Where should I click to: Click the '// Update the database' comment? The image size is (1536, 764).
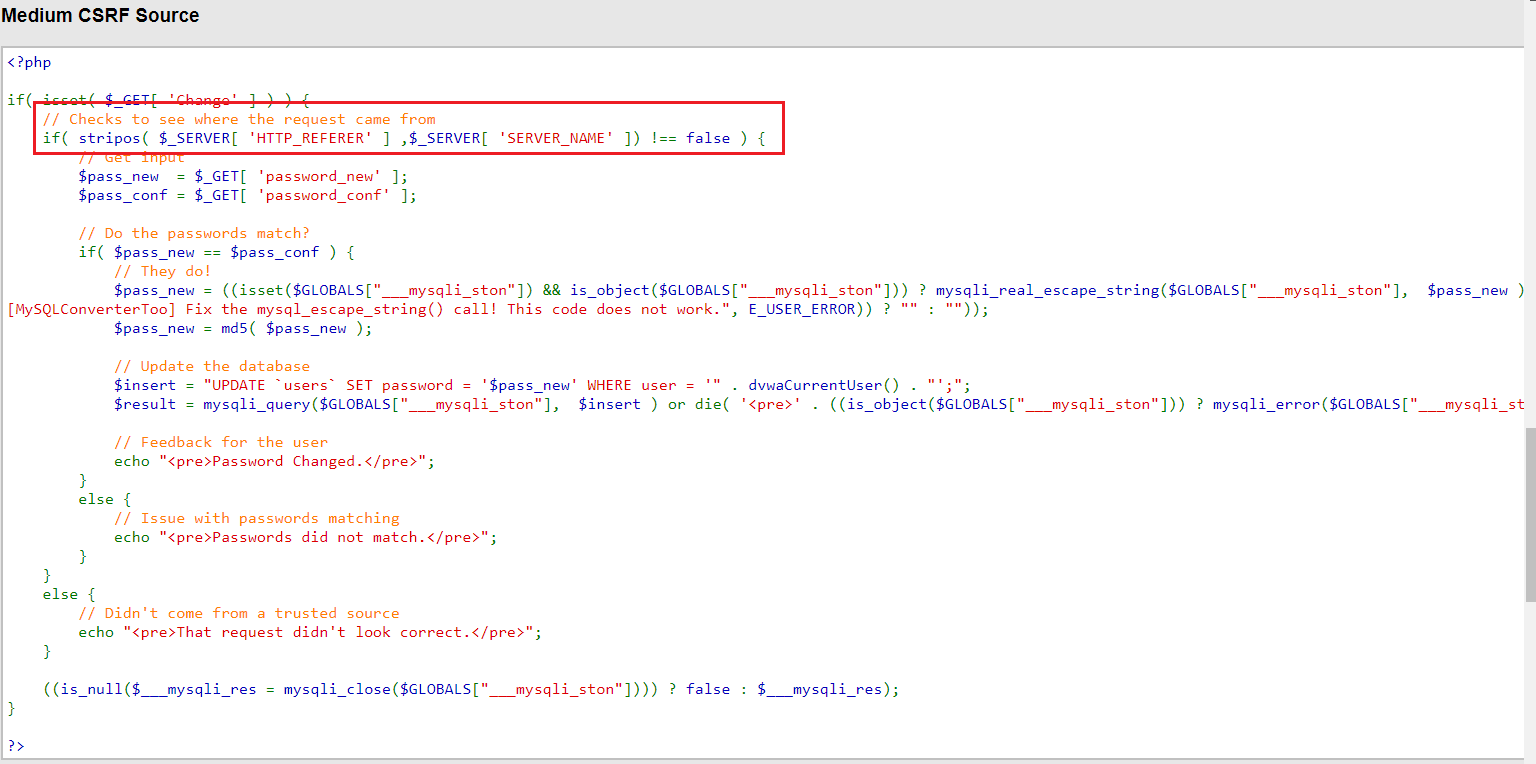[212, 366]
